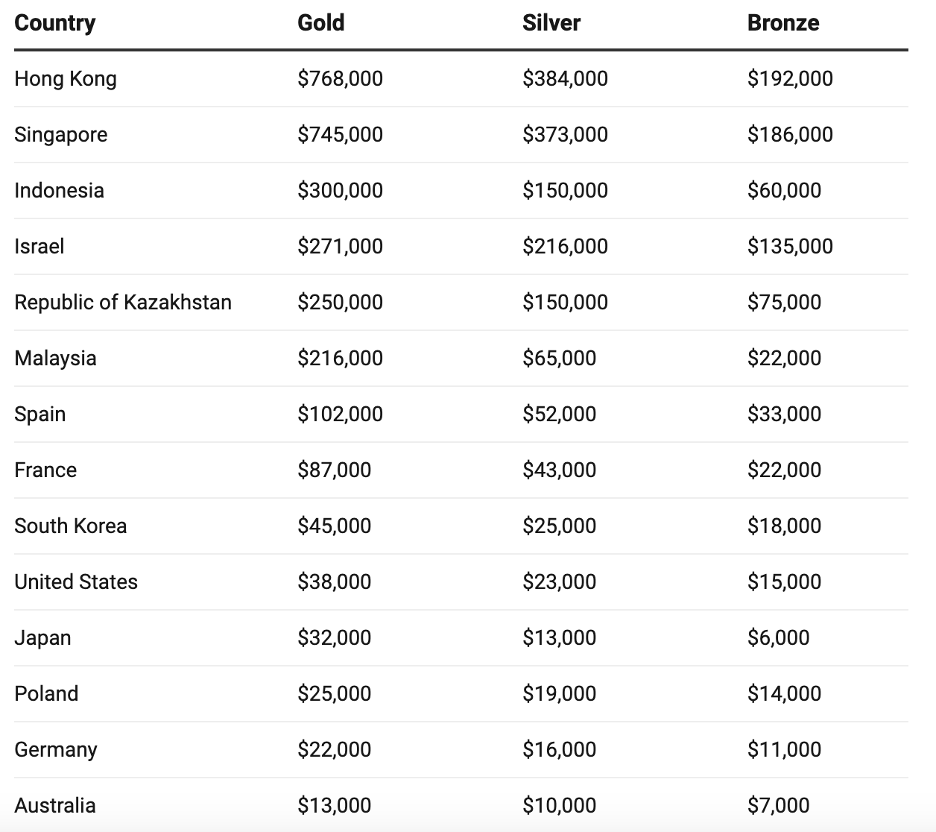Click the Germany country cell
Viewport: 936px width, 832px height.
(x=56, y=751)
